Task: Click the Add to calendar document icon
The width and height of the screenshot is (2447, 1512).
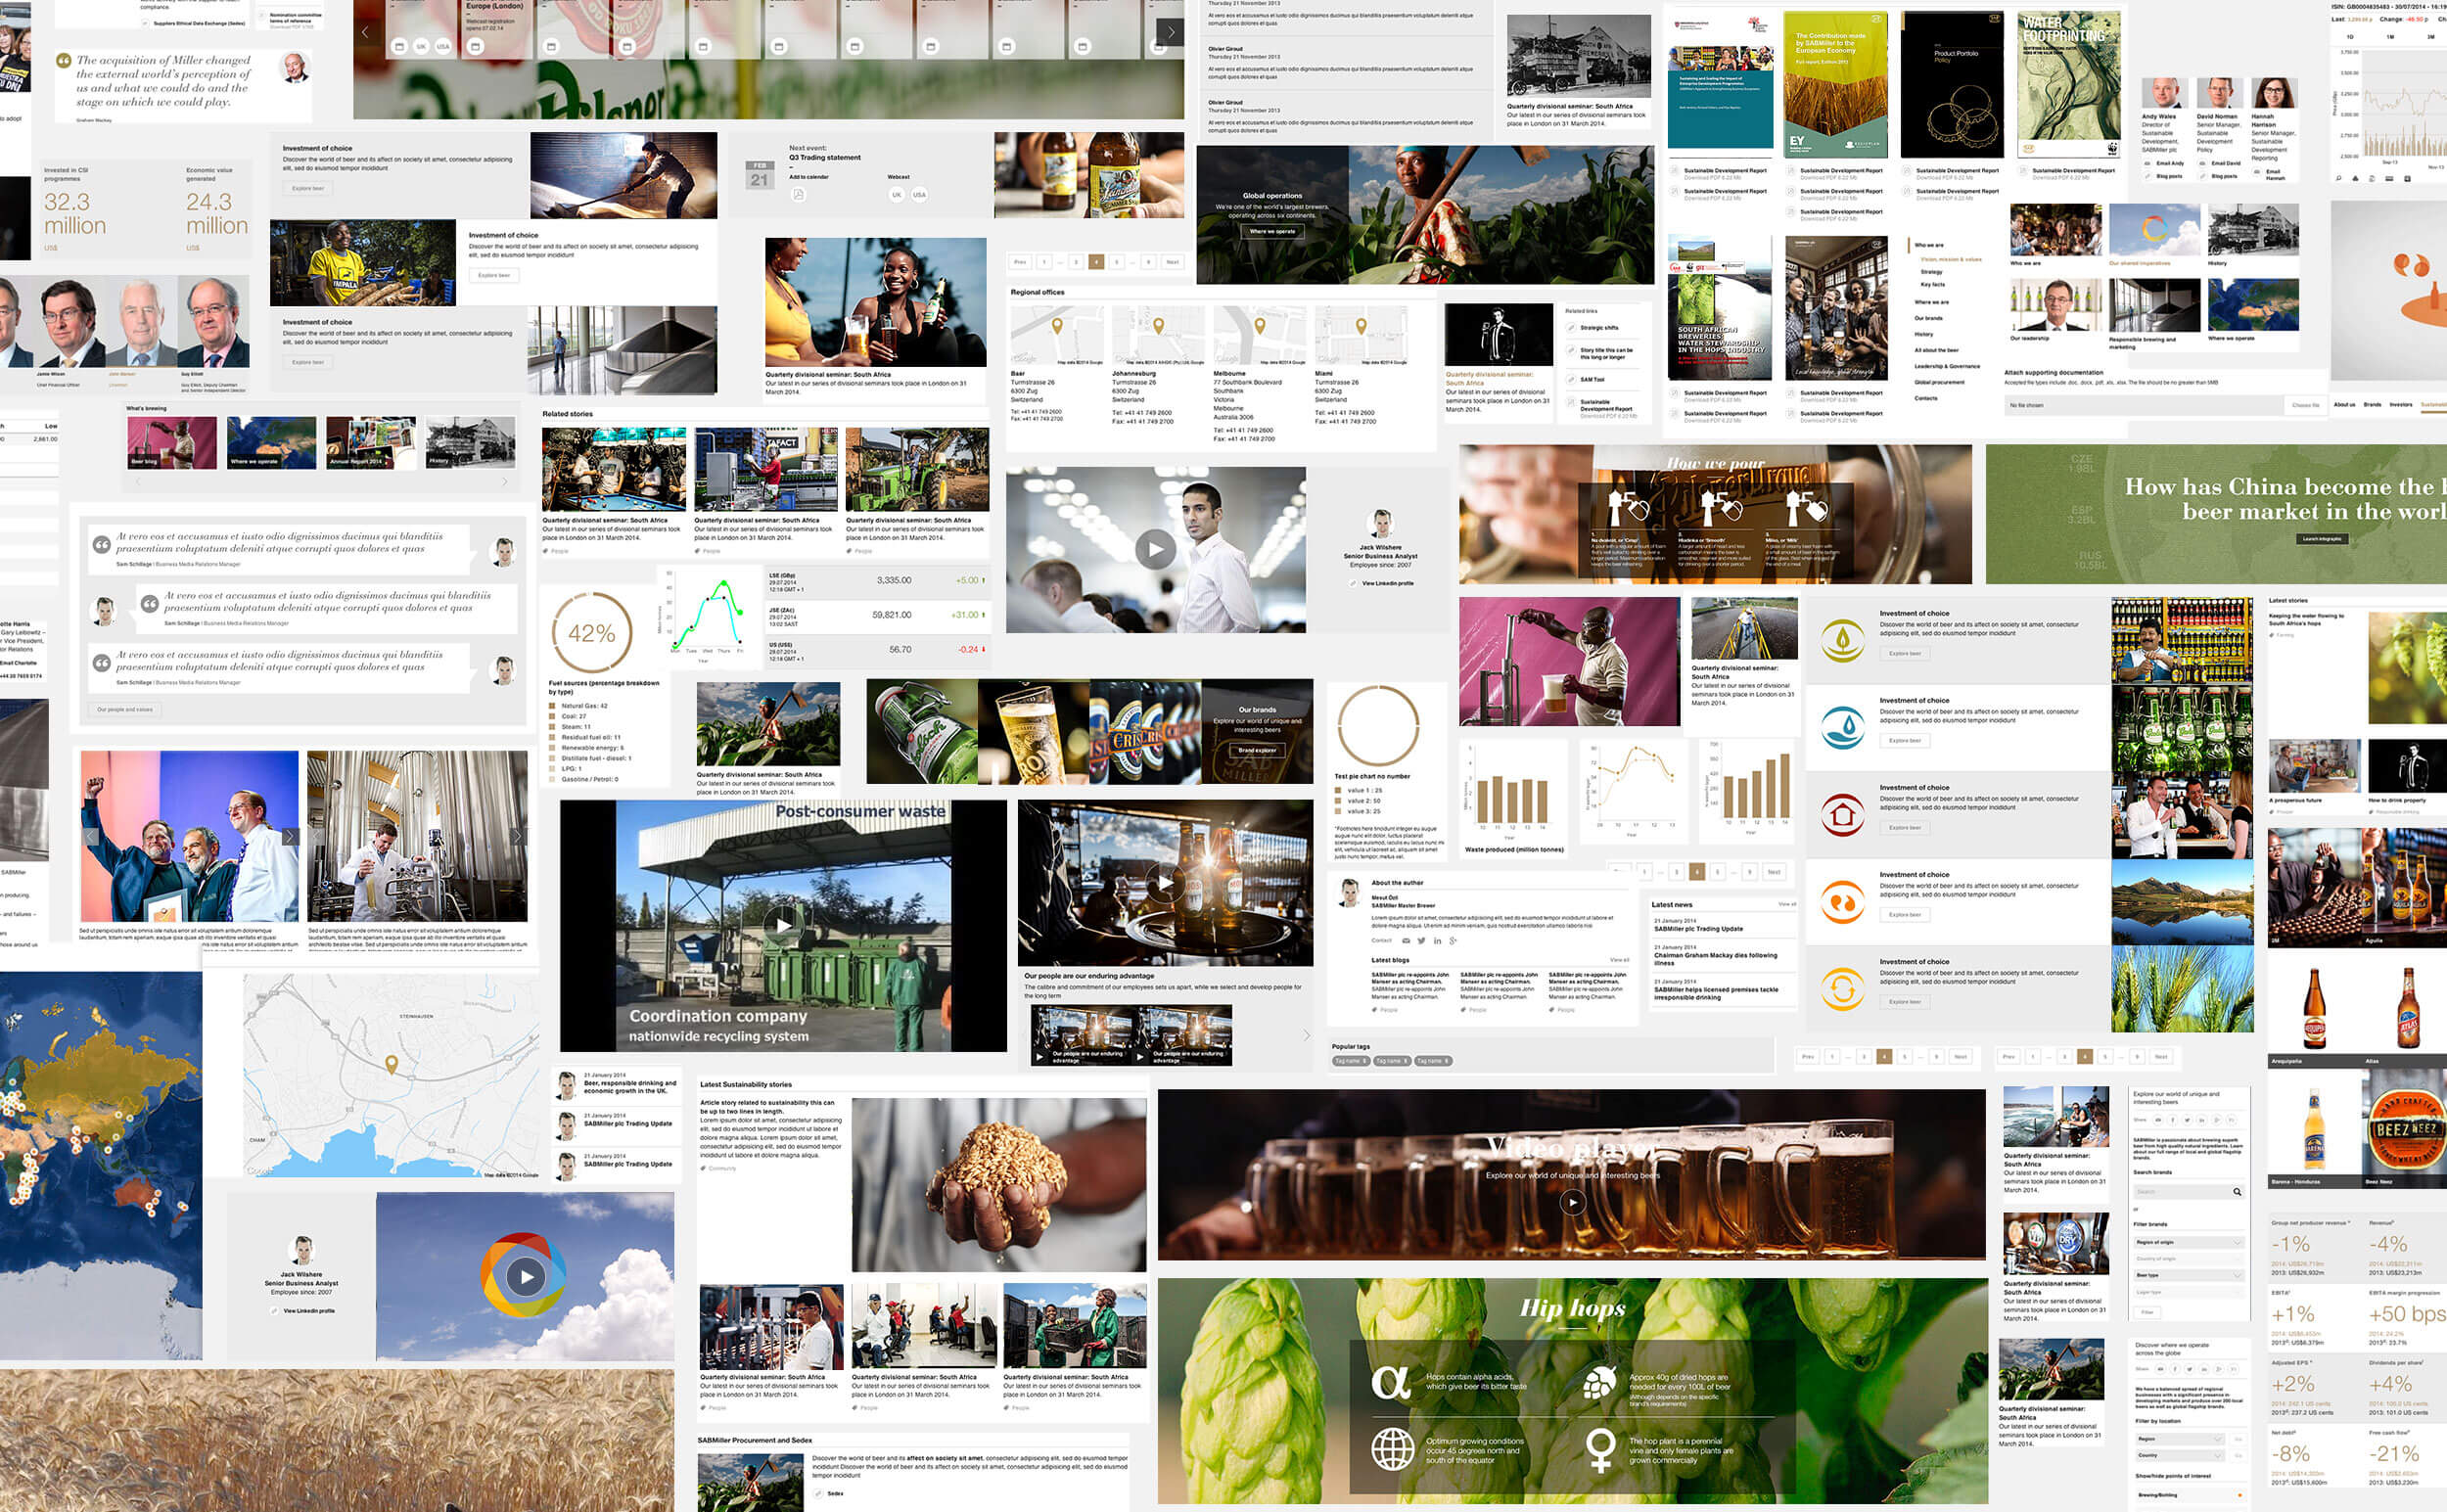Action: [799, 195]
